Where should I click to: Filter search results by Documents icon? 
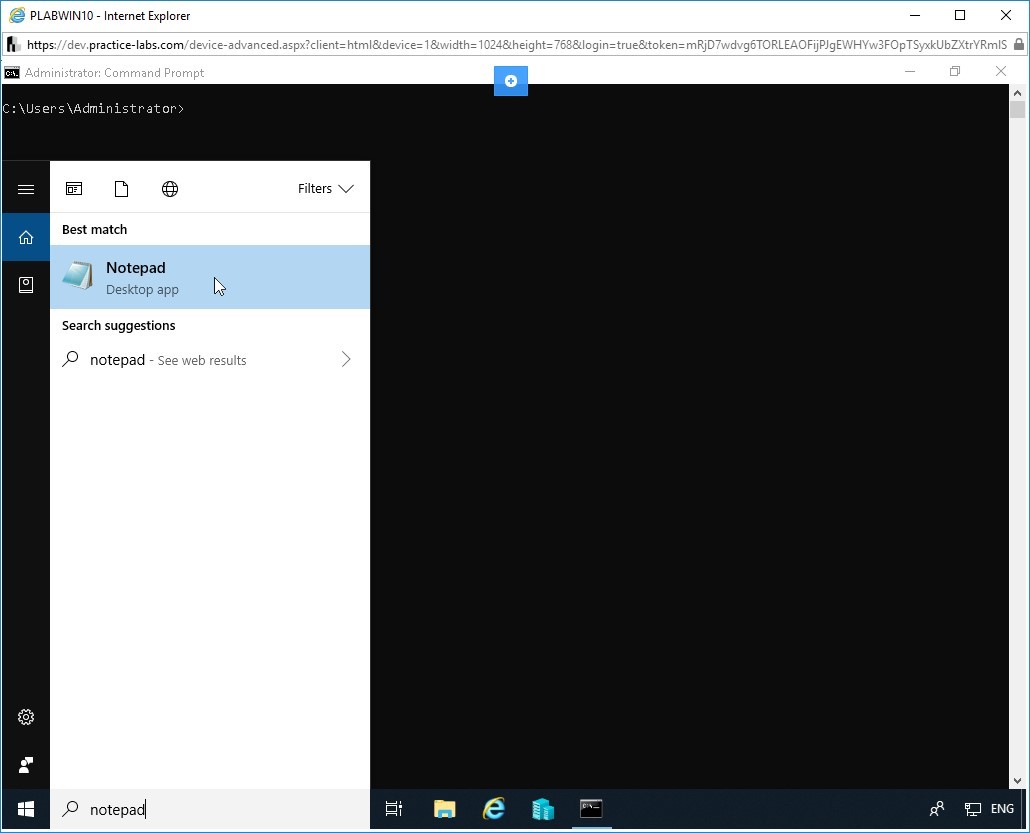(122, 189)
